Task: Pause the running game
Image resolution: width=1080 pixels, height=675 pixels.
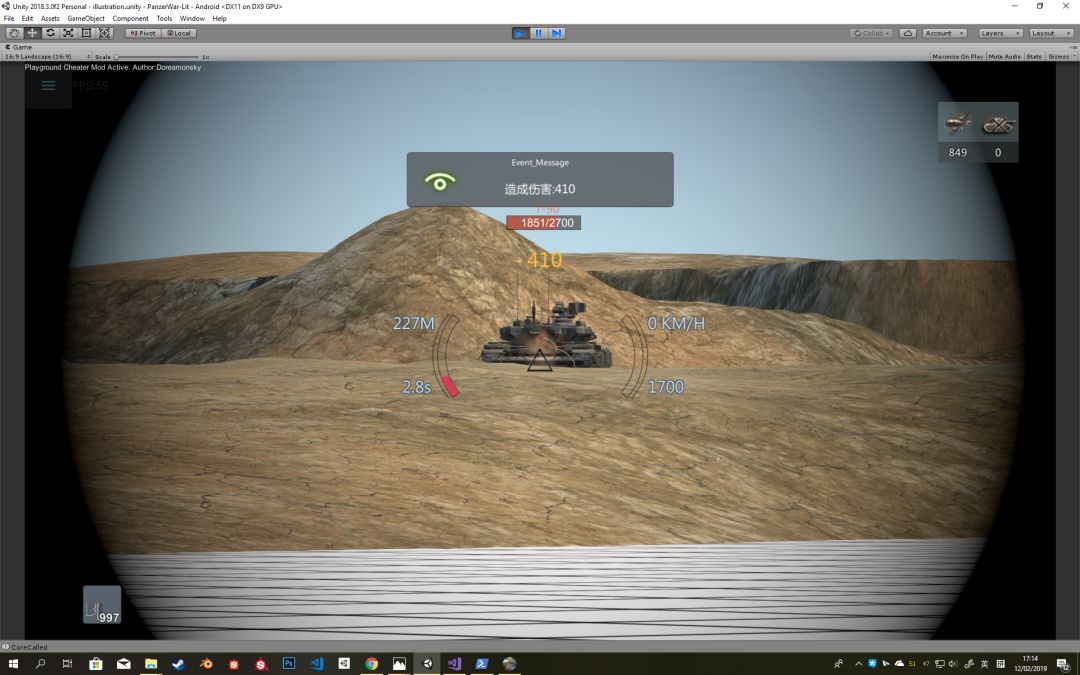Action: [539, 33]
